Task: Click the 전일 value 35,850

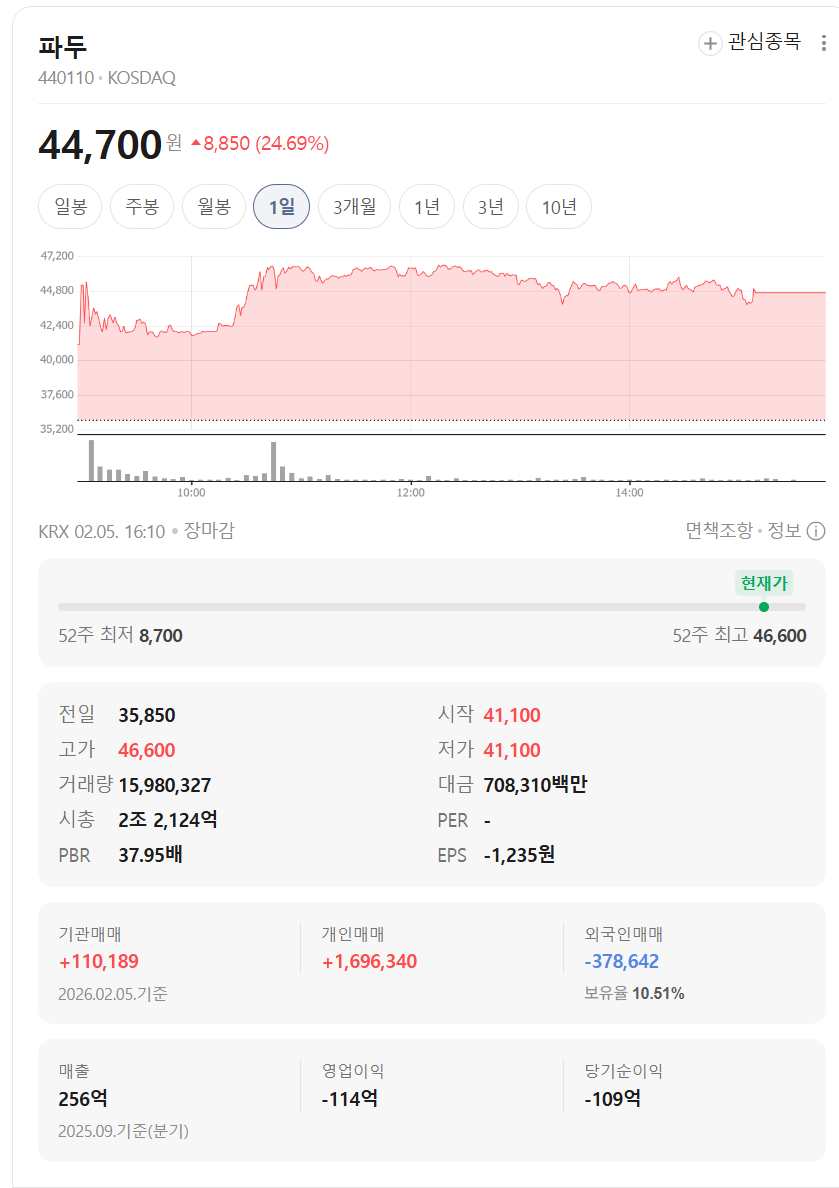Action: [147, 715]
